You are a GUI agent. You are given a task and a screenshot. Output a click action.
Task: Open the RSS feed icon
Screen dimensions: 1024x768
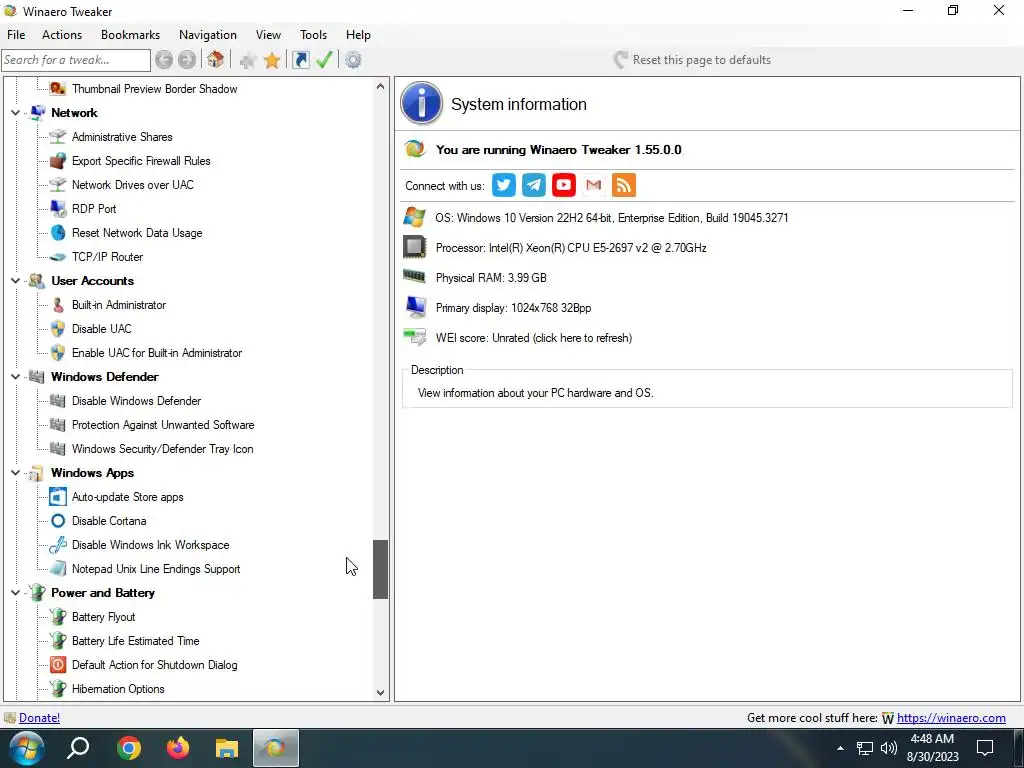[624, 185]
